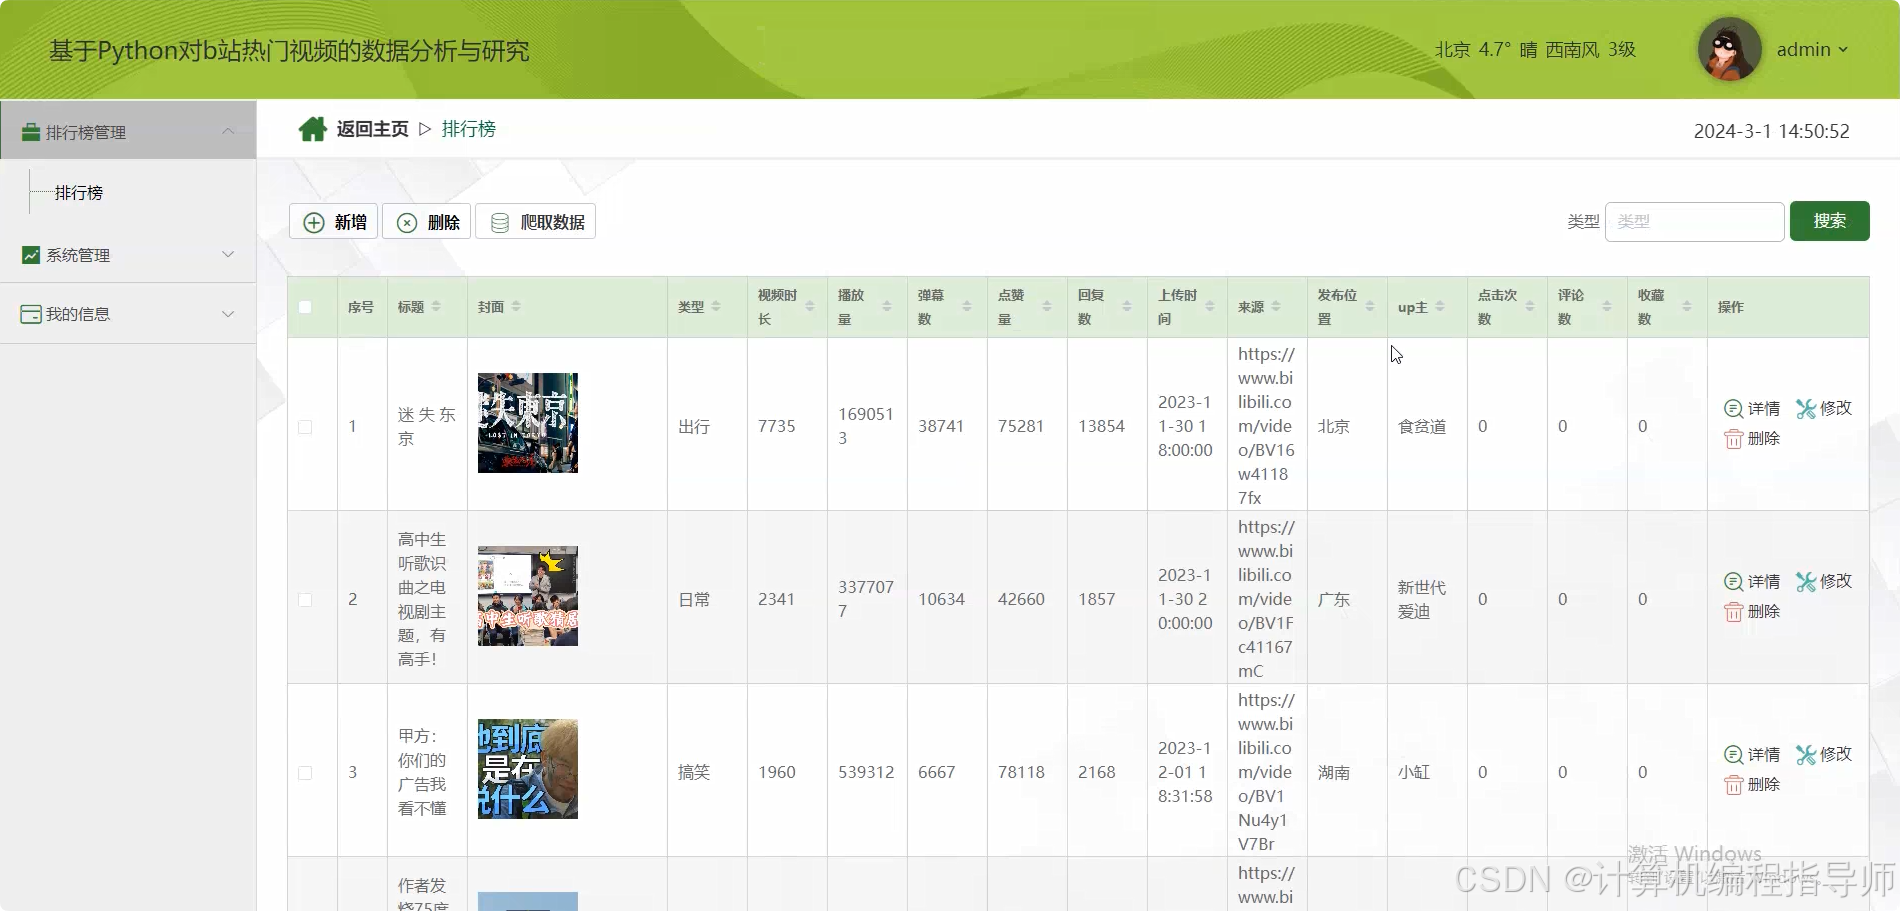The height and width of the screenshot is (911, 1900).
Task: Click 修改 for the 新世代爱迪 row
Action: tap(1824, 581)
